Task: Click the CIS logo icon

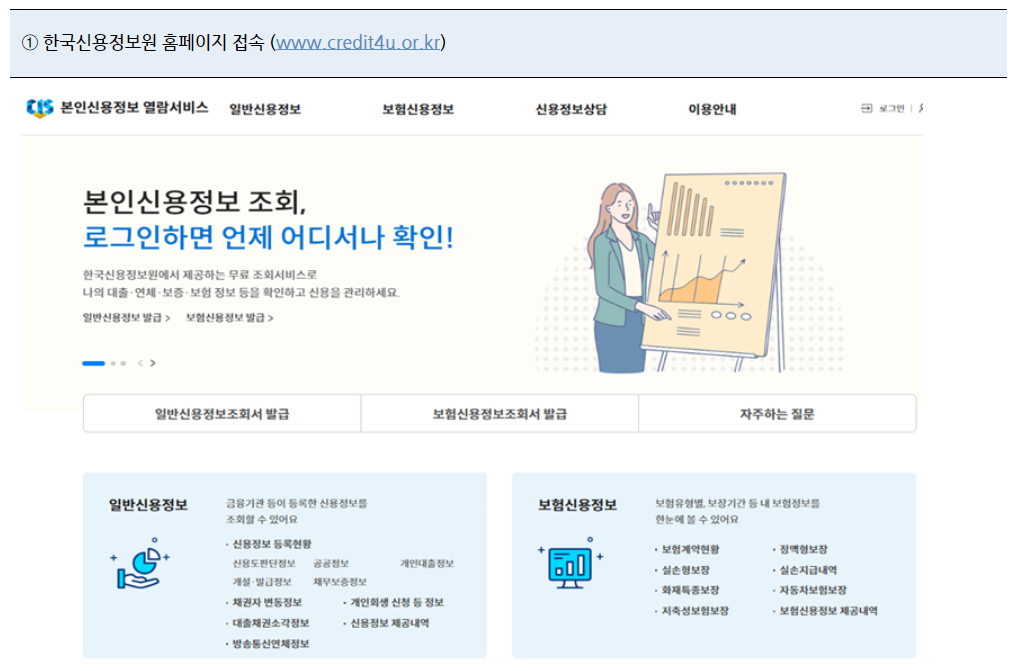Action: (40, 108)
